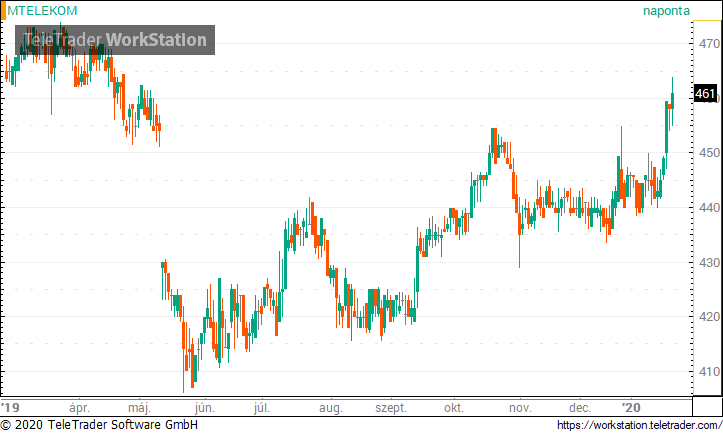Select the dec. month marker

[x=580, y=408]
